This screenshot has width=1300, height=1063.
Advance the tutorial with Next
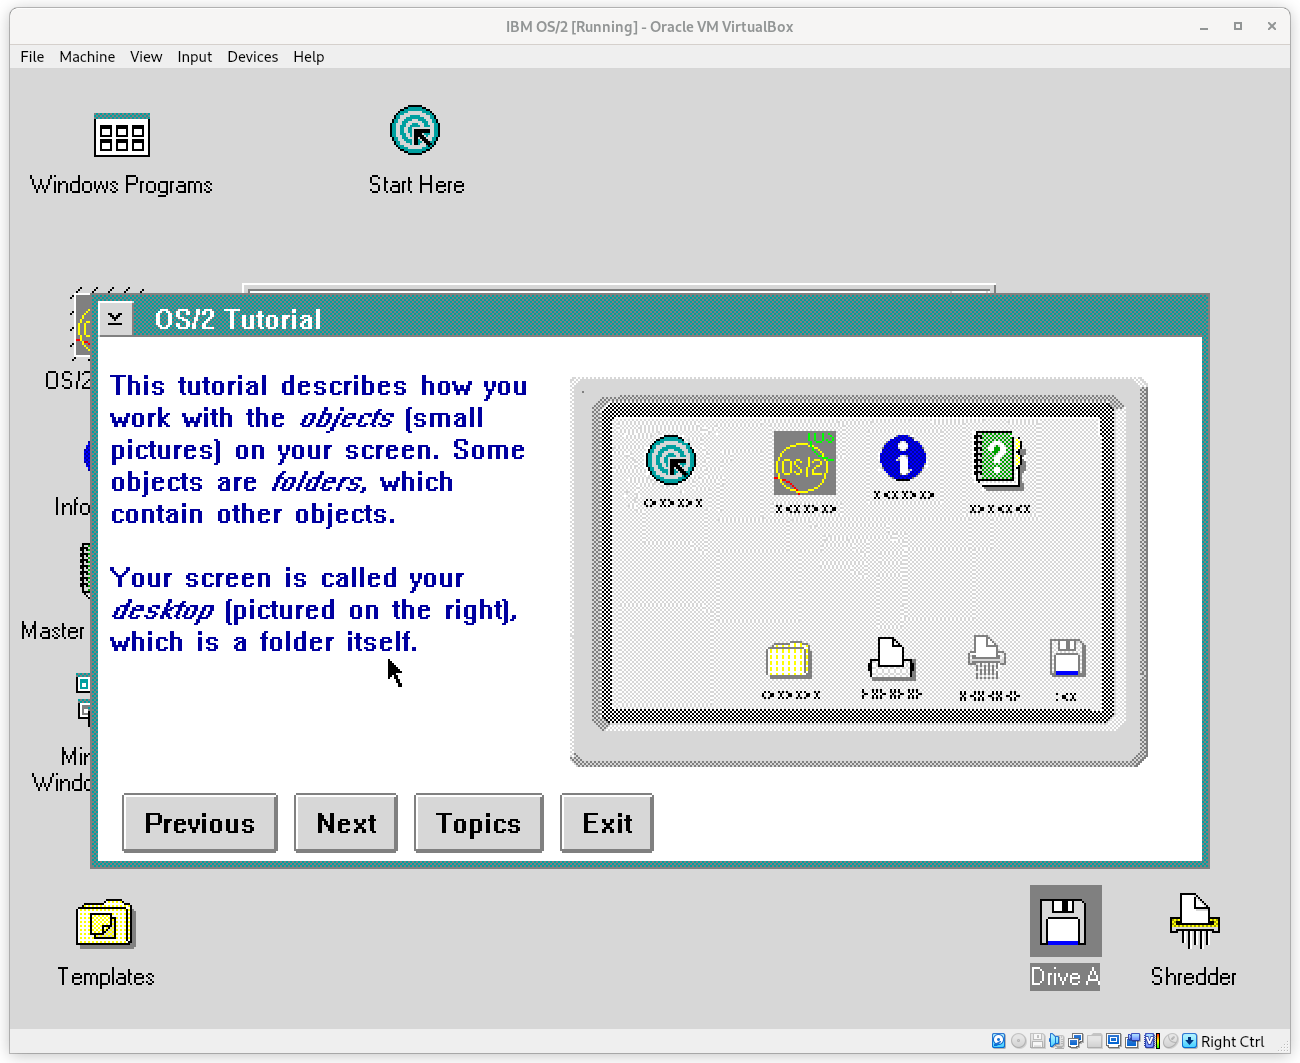pos(346,823)
